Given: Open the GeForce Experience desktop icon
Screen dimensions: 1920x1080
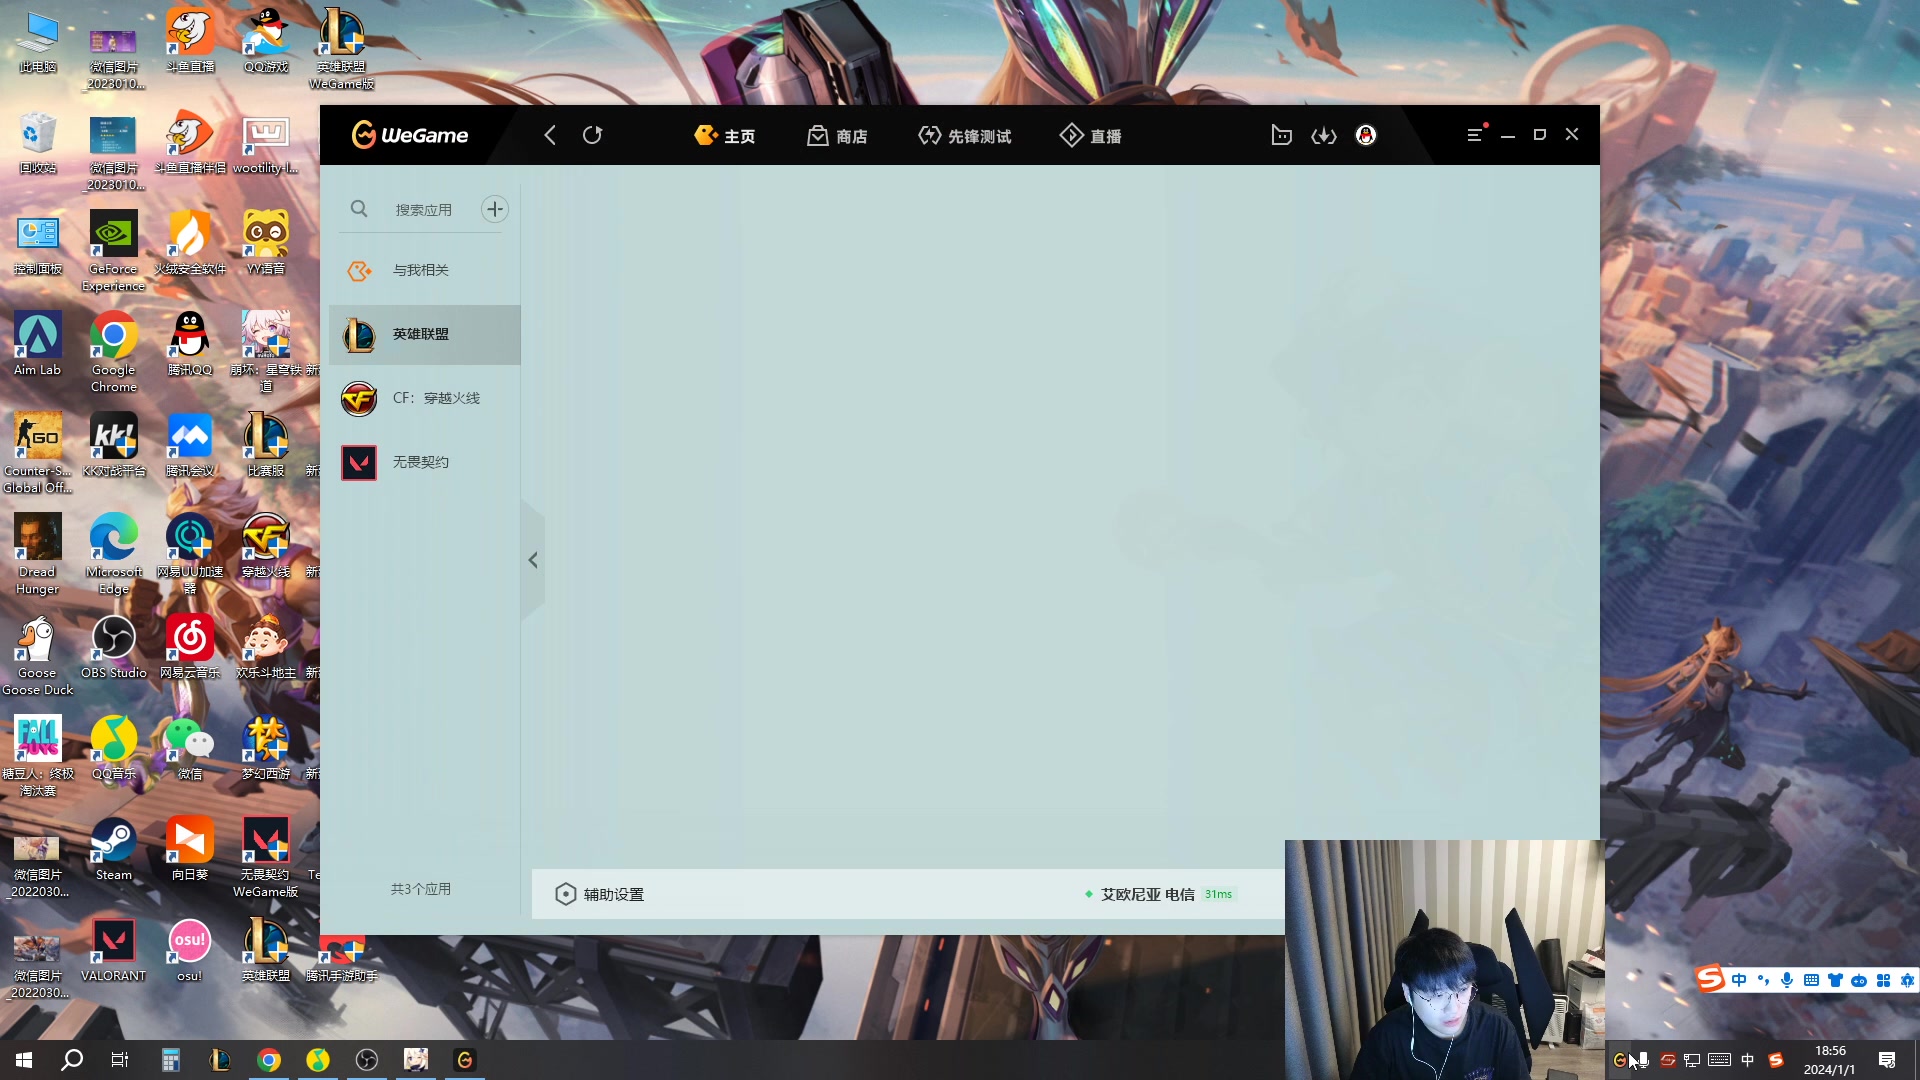Looking at the screenshot, I should (x=114, y=251).
